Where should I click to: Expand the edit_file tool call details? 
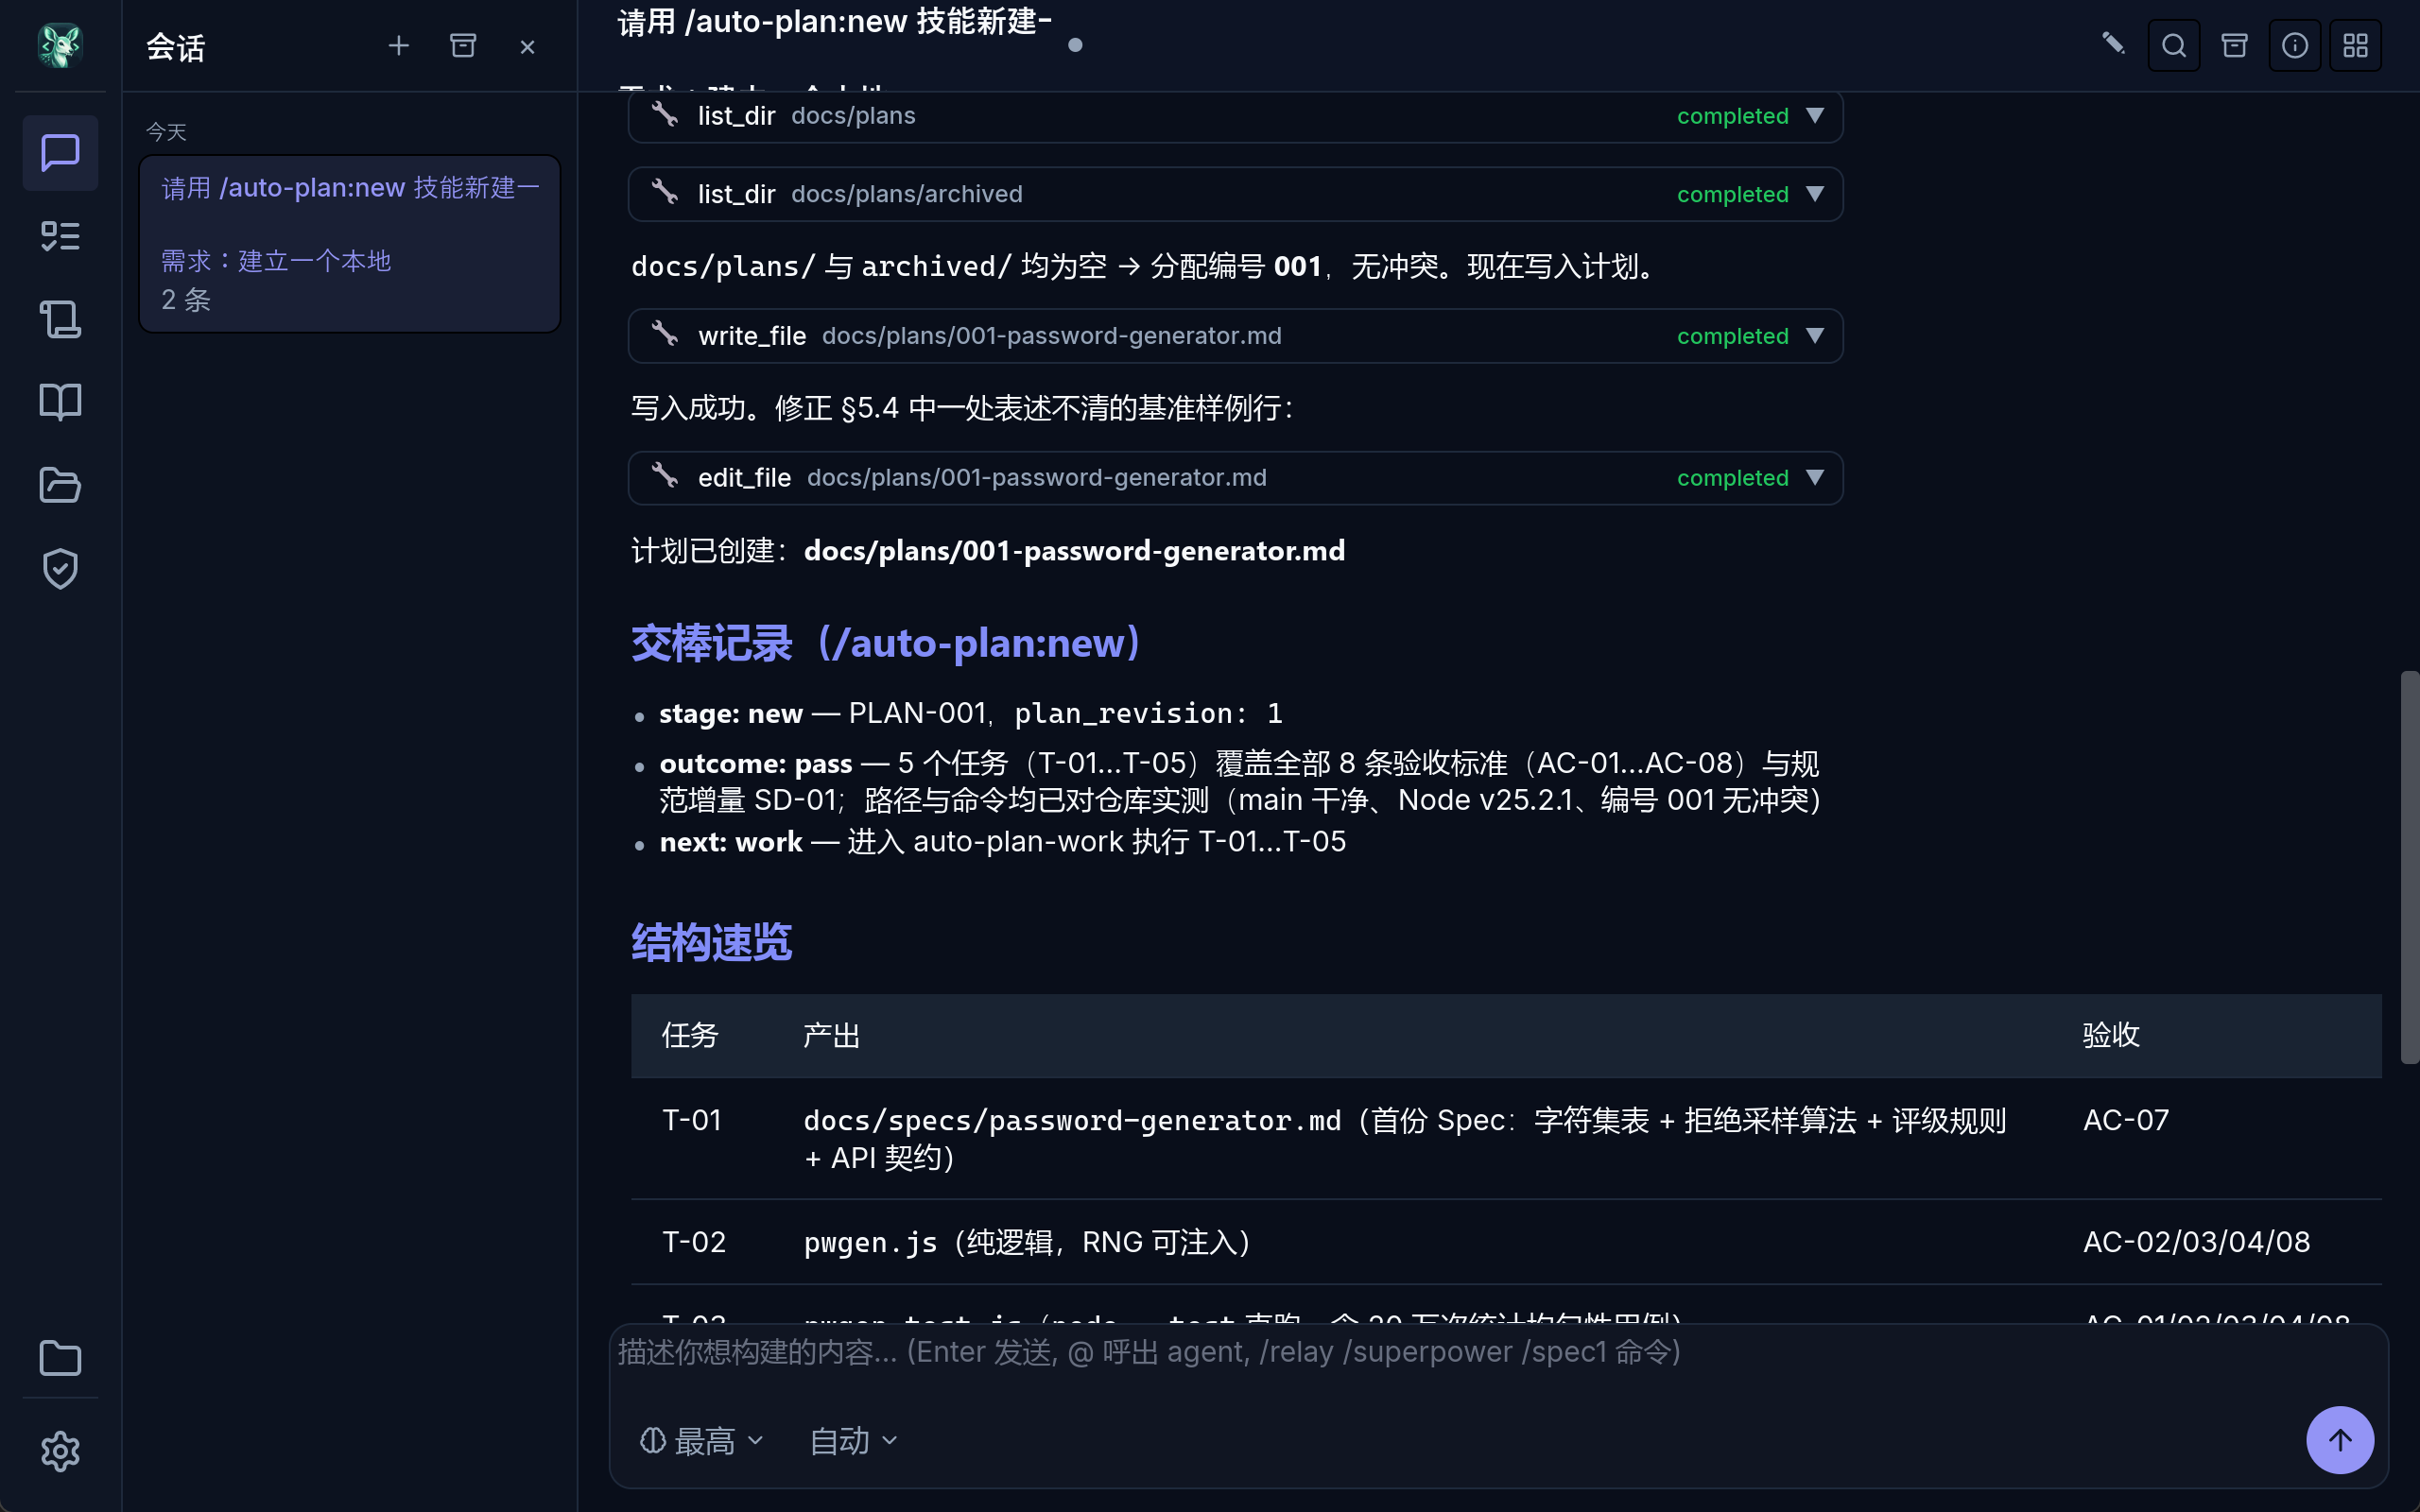1815,478
